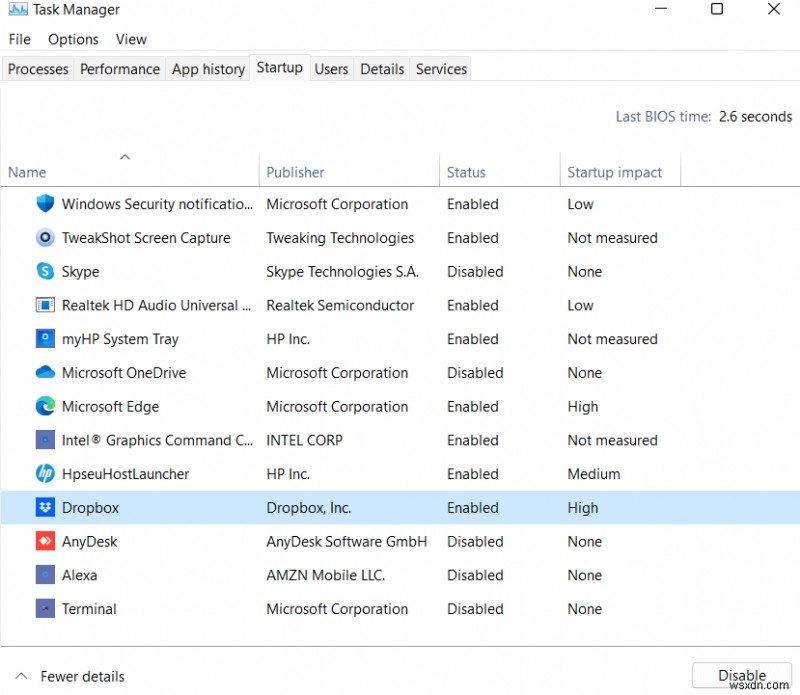Select the Dropbox icon in startup list
Viewport: 800px width, 695px height.
(x=44, y=507)
